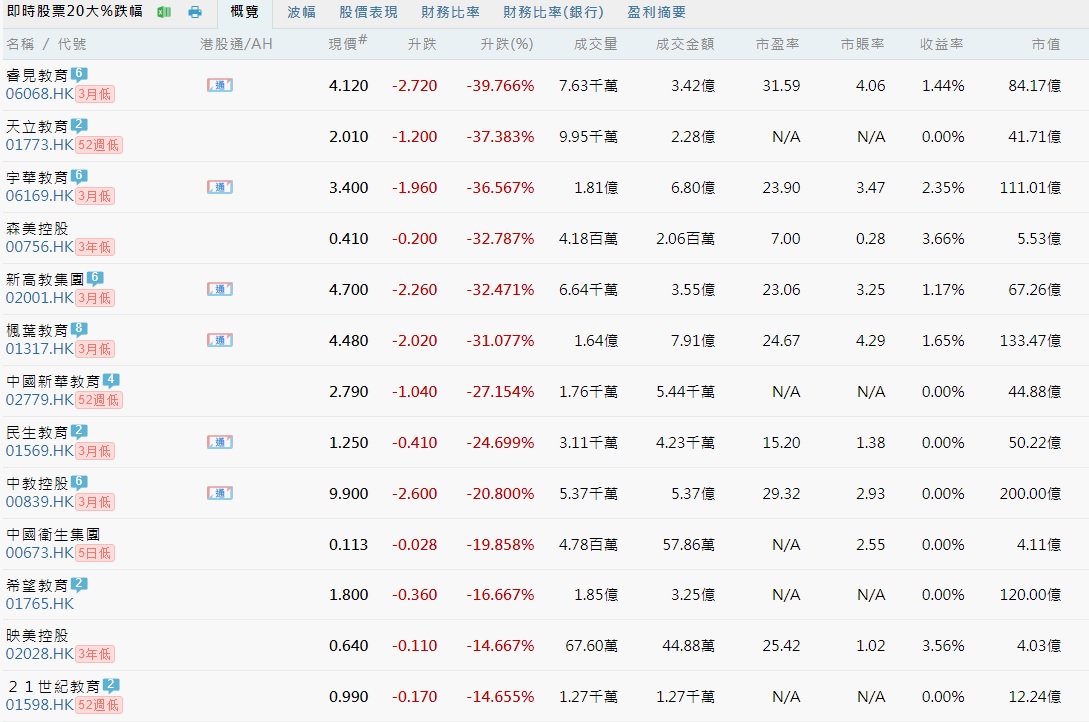The image size is (1089, 722).
Task: Click the 收益率 column header
Action: pyautogui.click(x=942, y=44)
